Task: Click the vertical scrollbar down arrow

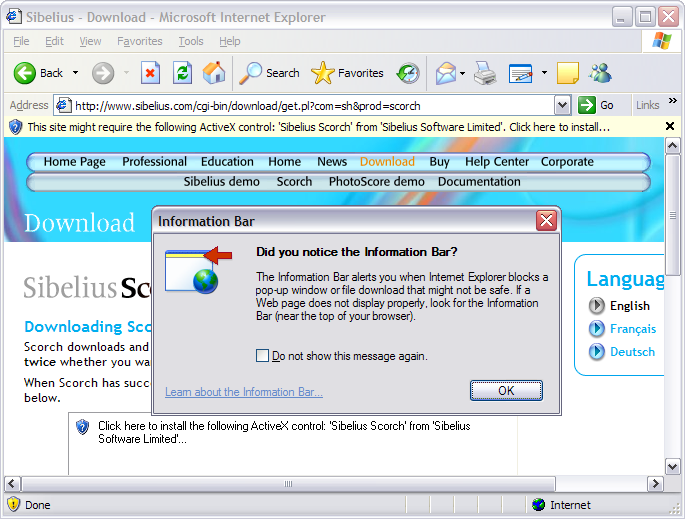Action: [672, 466]
